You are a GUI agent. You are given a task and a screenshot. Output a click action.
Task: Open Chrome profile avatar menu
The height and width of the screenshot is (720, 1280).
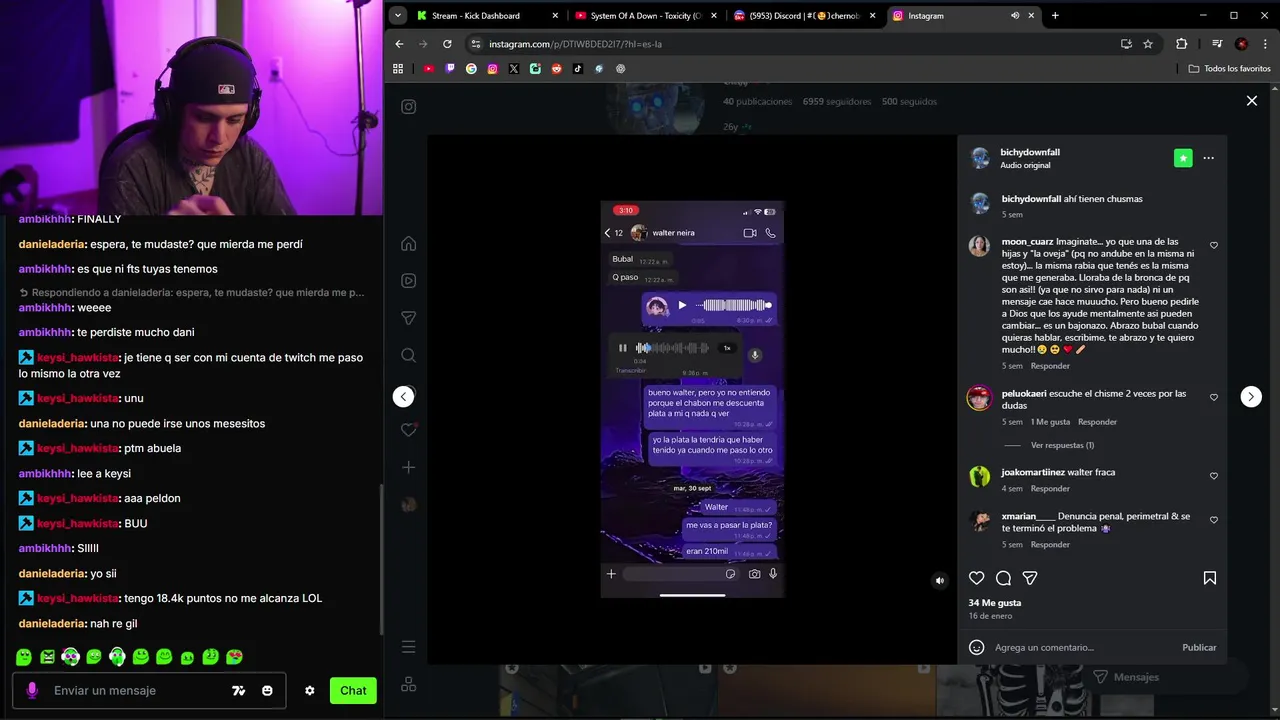[x=1241, y=44]
